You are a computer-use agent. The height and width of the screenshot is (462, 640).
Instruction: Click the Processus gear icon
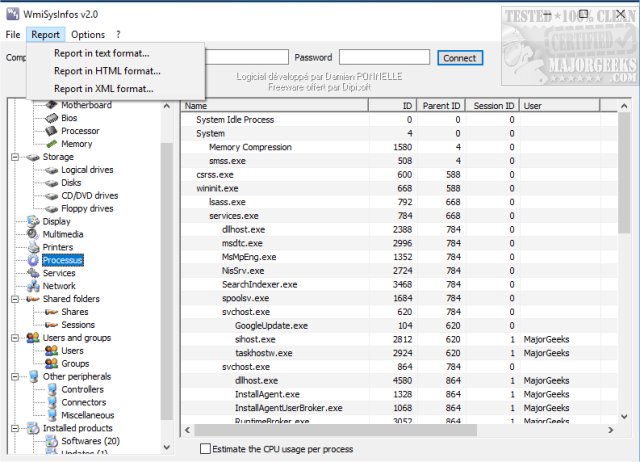coord(33,260)
